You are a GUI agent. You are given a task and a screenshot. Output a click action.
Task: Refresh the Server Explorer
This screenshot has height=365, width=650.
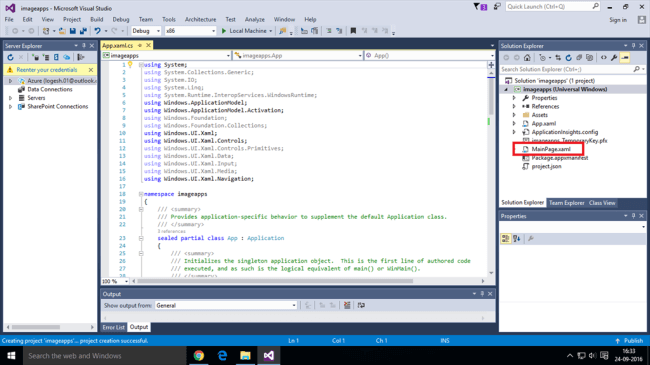10,57
